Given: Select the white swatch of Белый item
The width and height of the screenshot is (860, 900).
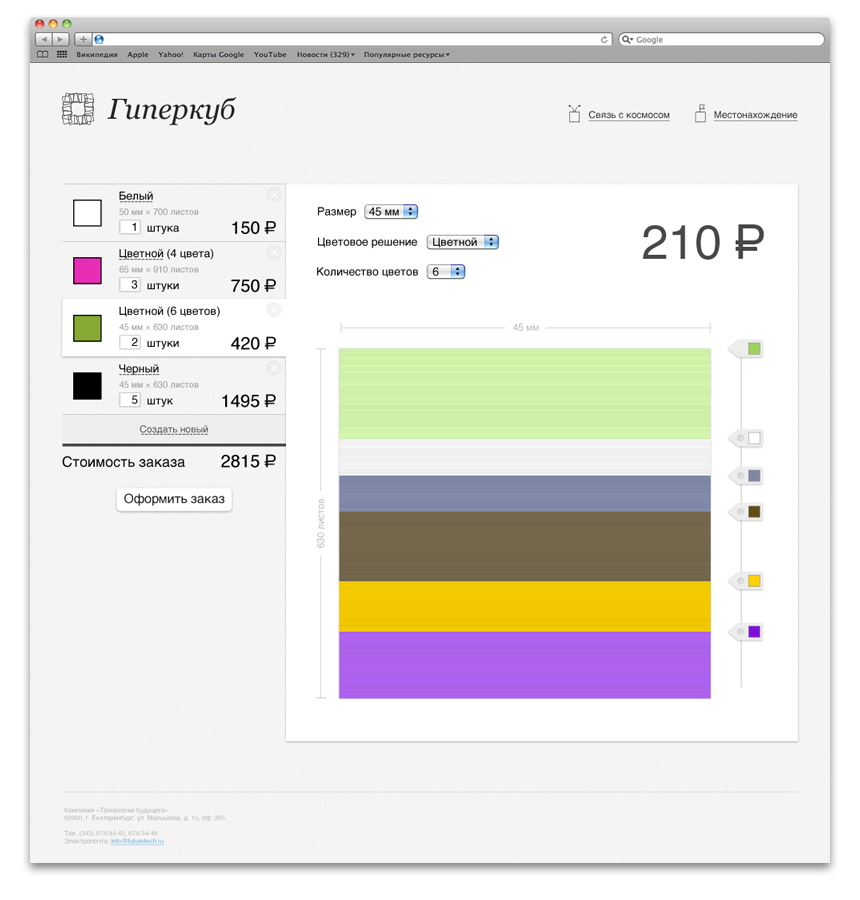Looking at the screenshot, I should tap(87, 213).
